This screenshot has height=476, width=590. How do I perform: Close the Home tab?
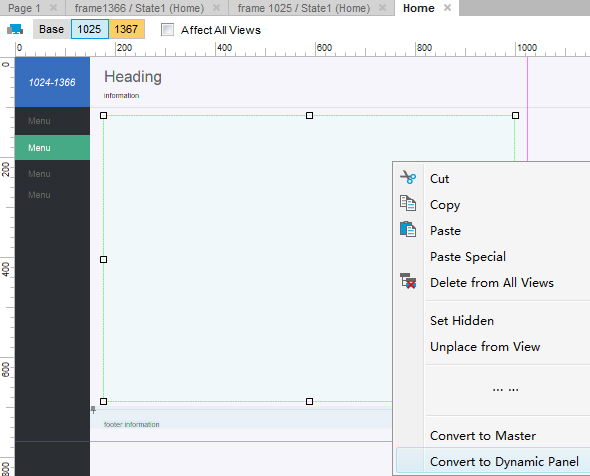(x=447, y=8)
